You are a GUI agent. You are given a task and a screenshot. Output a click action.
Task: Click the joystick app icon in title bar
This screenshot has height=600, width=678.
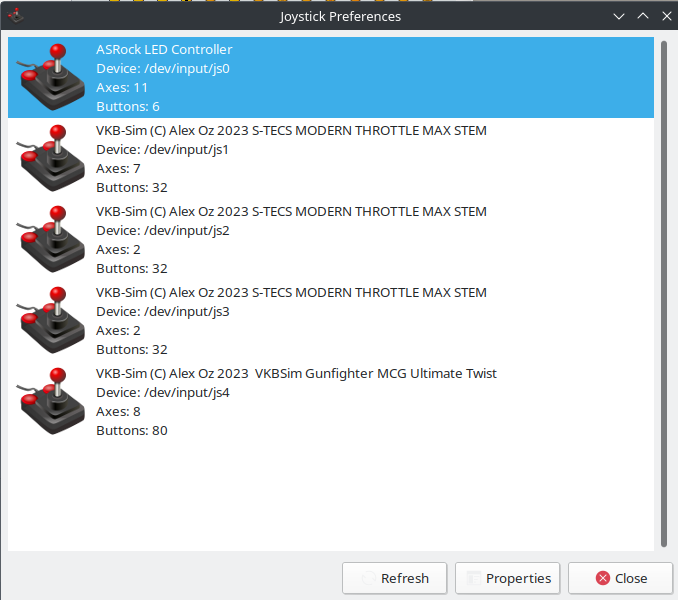(13, 16)
